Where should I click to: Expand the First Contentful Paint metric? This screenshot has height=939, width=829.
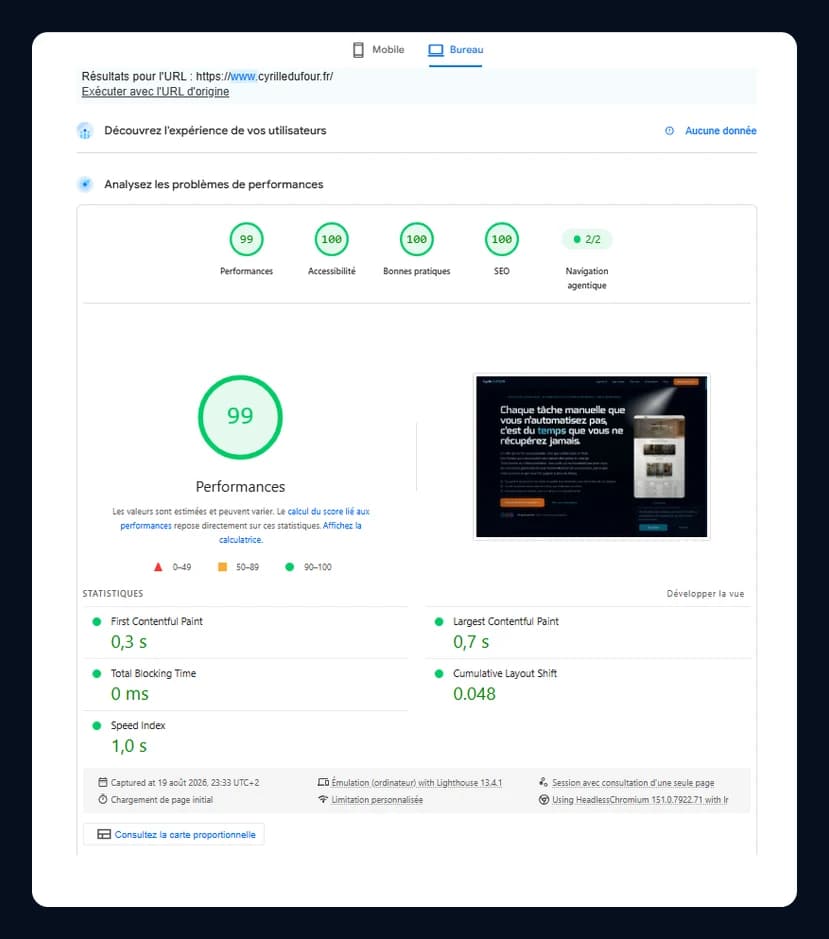pyautogui.click(x=246, y=632)
